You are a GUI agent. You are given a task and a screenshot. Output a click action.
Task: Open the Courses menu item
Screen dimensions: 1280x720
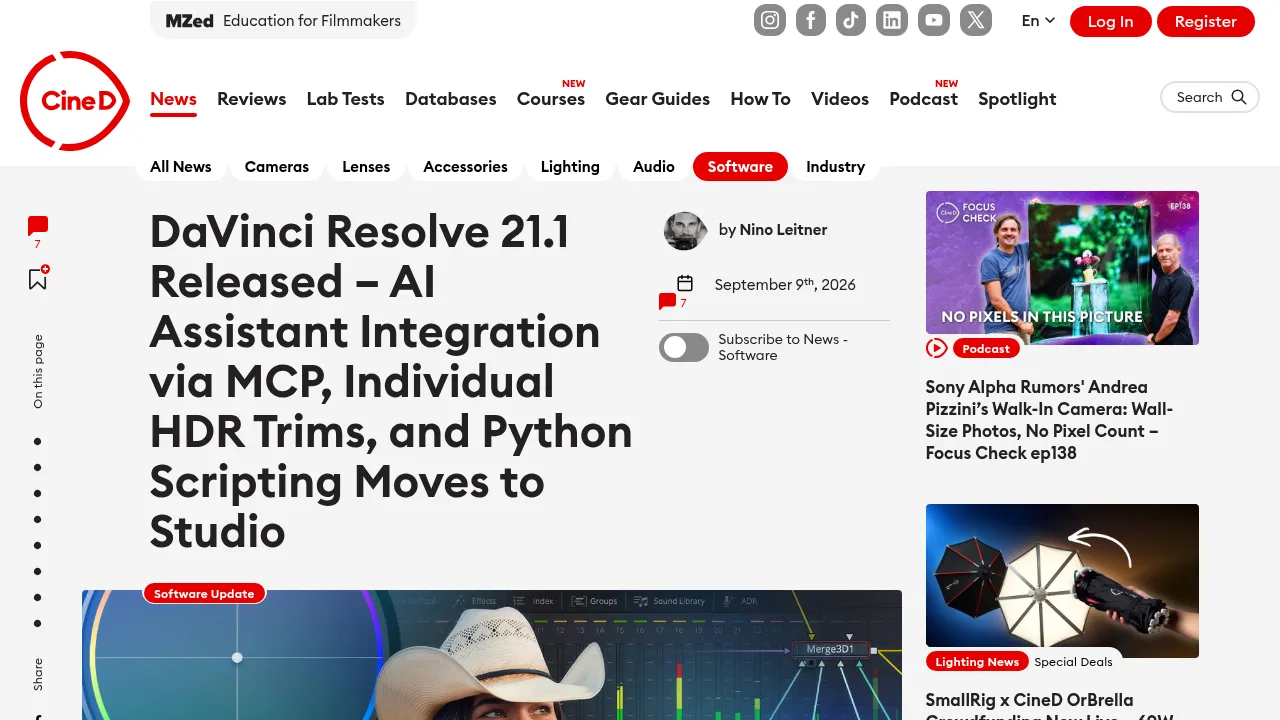tap(551, 99)
